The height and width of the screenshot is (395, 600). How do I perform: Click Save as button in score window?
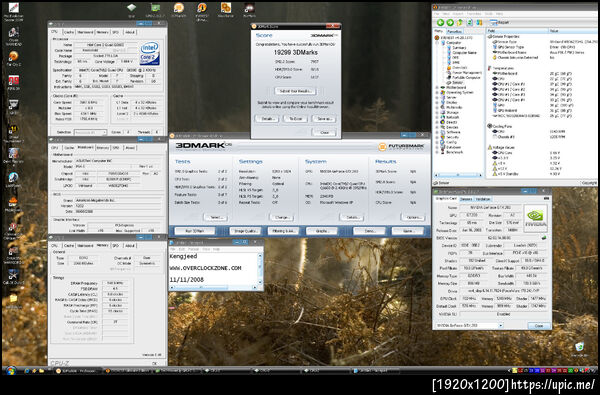coord(324,119)
